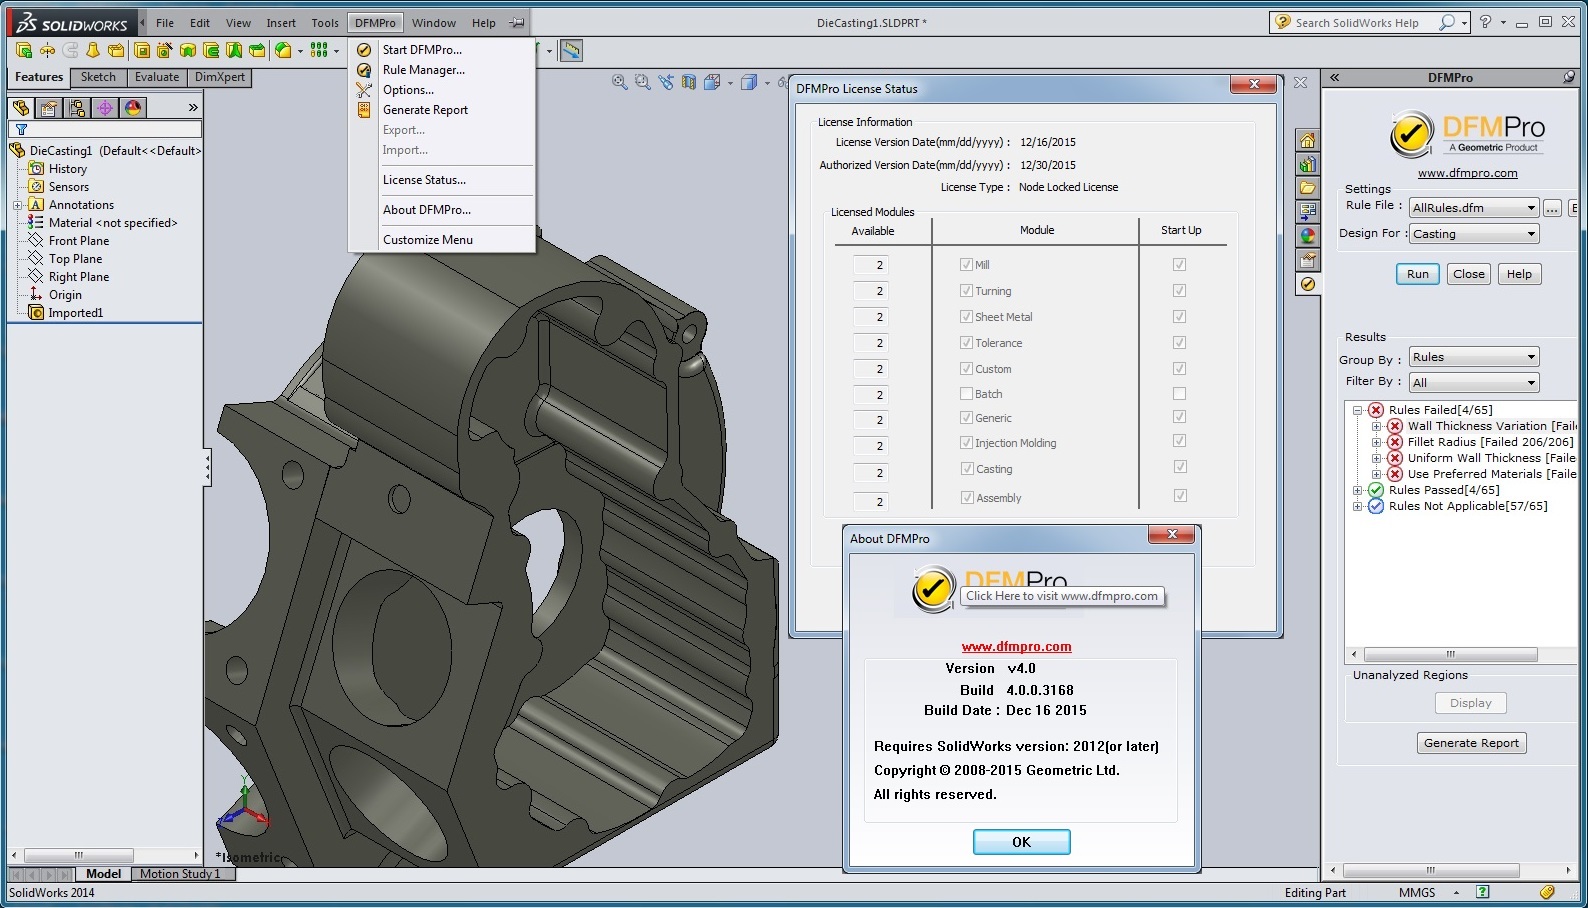Open the Rule File dropdown AllRules.dfm
This screenshot has height=908, width=1588.
[x=1473, y=208]
